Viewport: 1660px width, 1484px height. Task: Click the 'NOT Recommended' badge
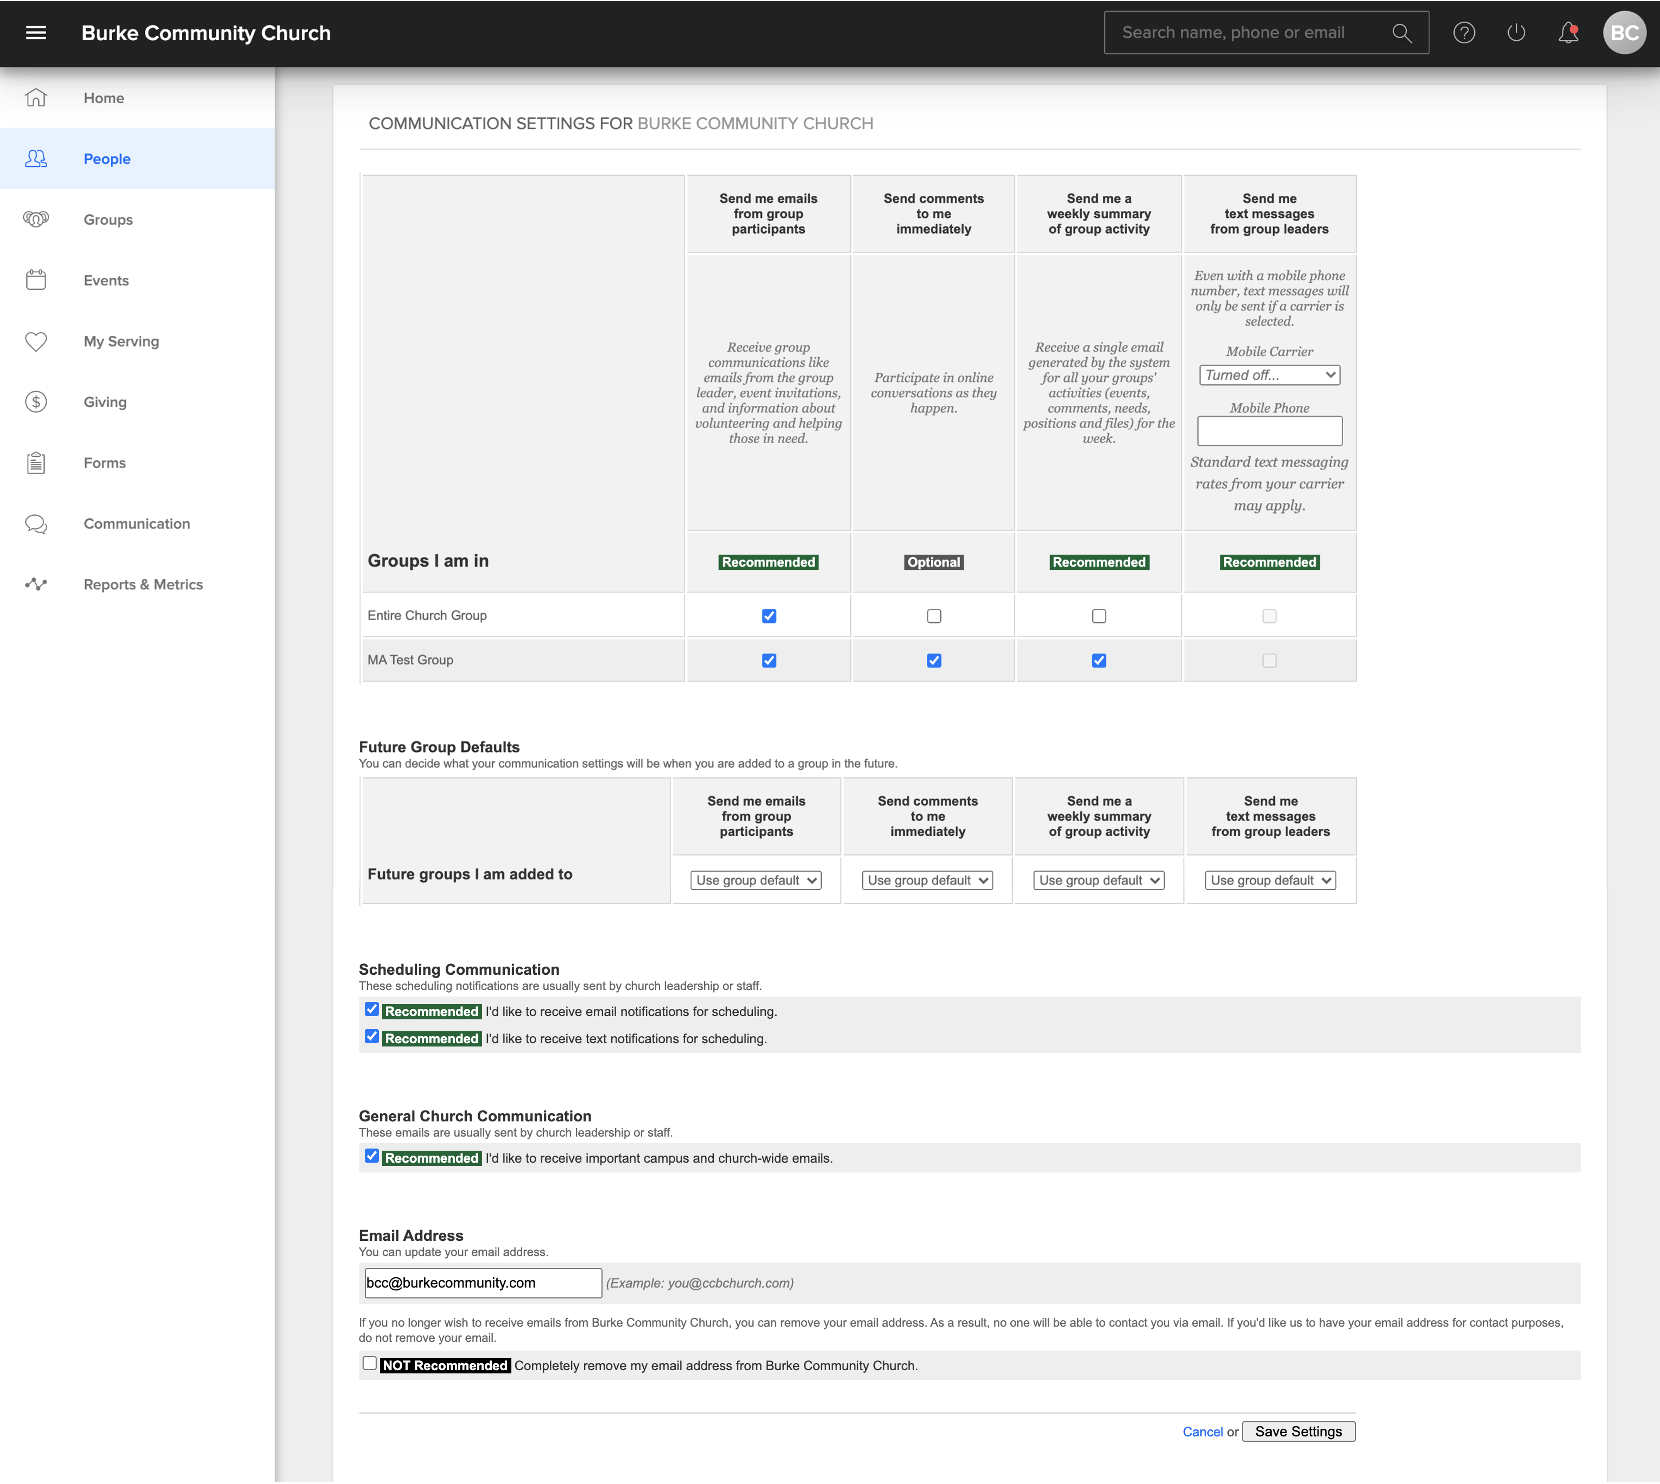coord(446,1366)
